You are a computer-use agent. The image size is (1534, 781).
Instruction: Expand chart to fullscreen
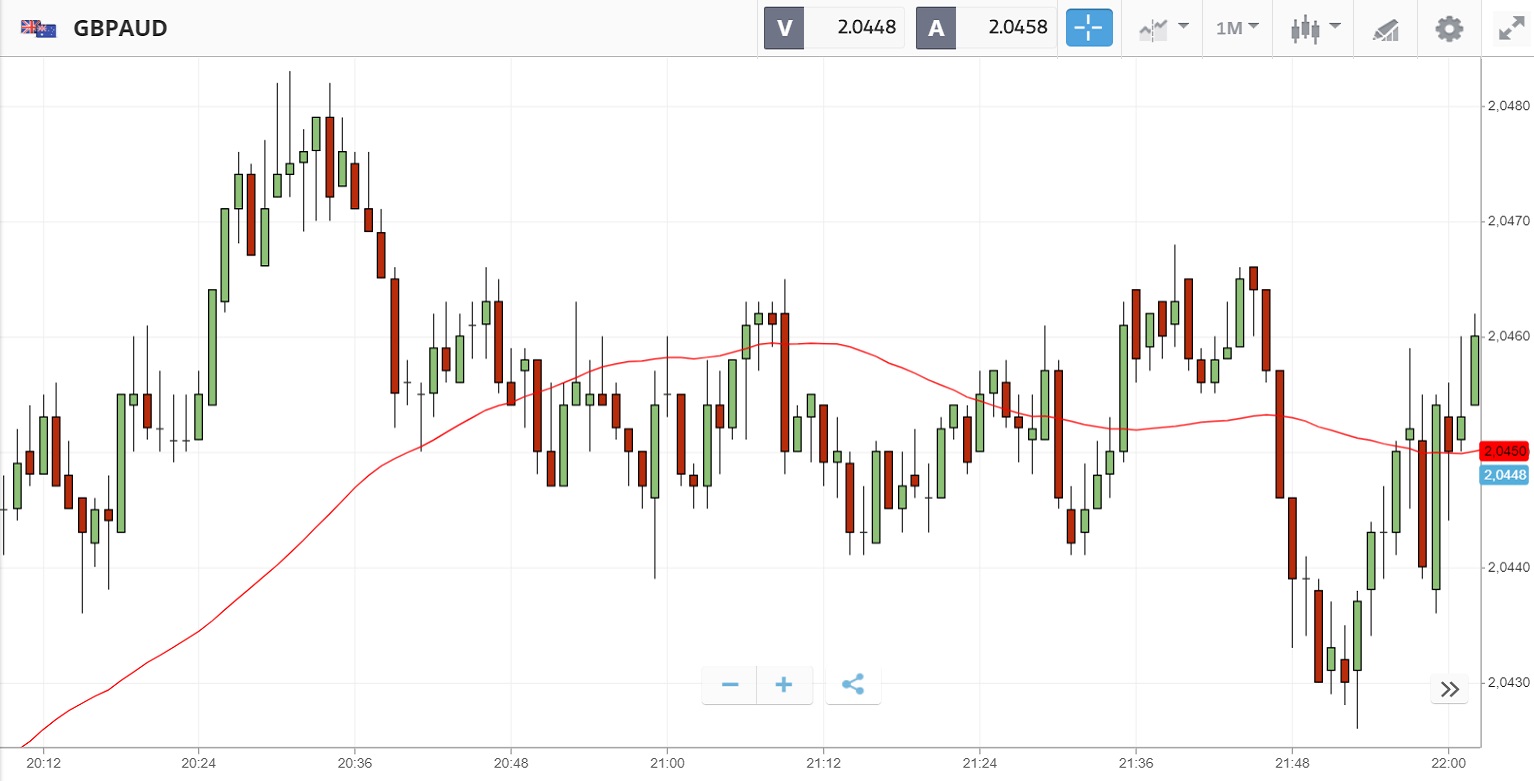point(1509,28)
